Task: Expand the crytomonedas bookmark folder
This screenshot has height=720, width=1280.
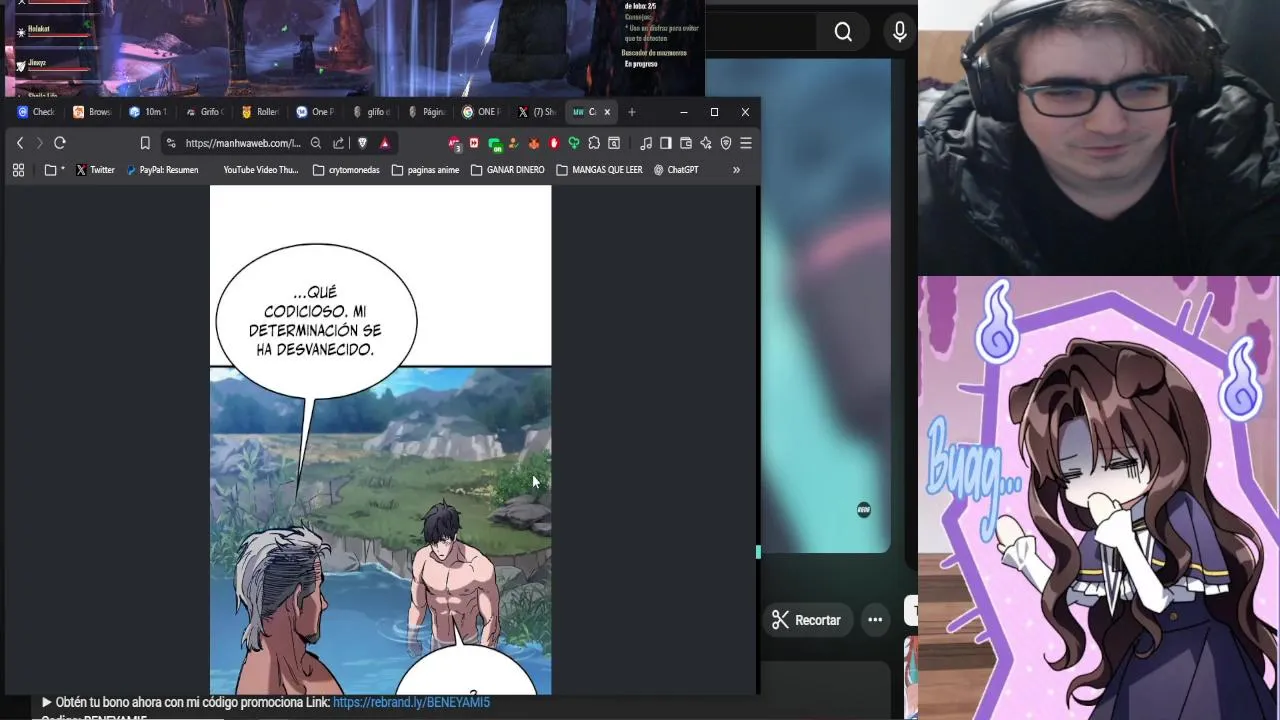Action: click(x=346, y=170)
